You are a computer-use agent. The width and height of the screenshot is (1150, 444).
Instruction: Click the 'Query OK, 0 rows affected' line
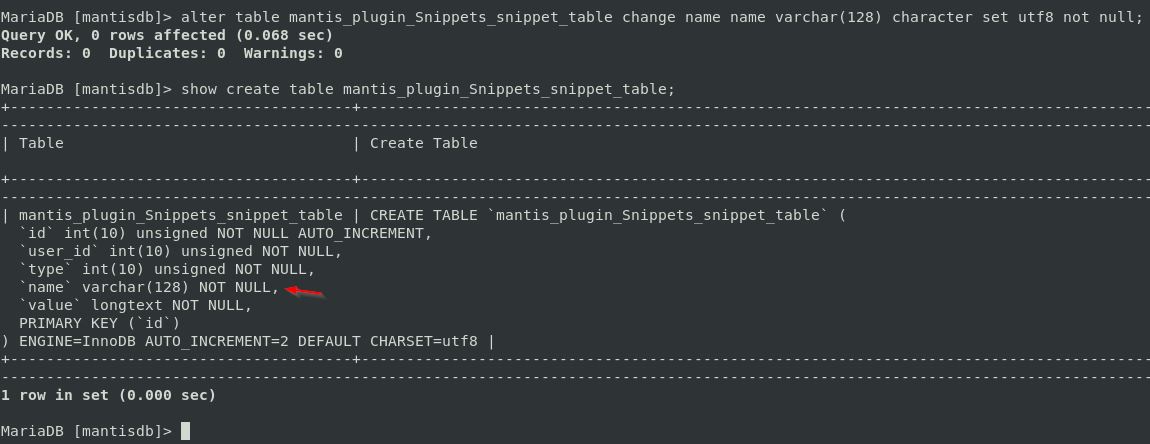tap(166, 35)
